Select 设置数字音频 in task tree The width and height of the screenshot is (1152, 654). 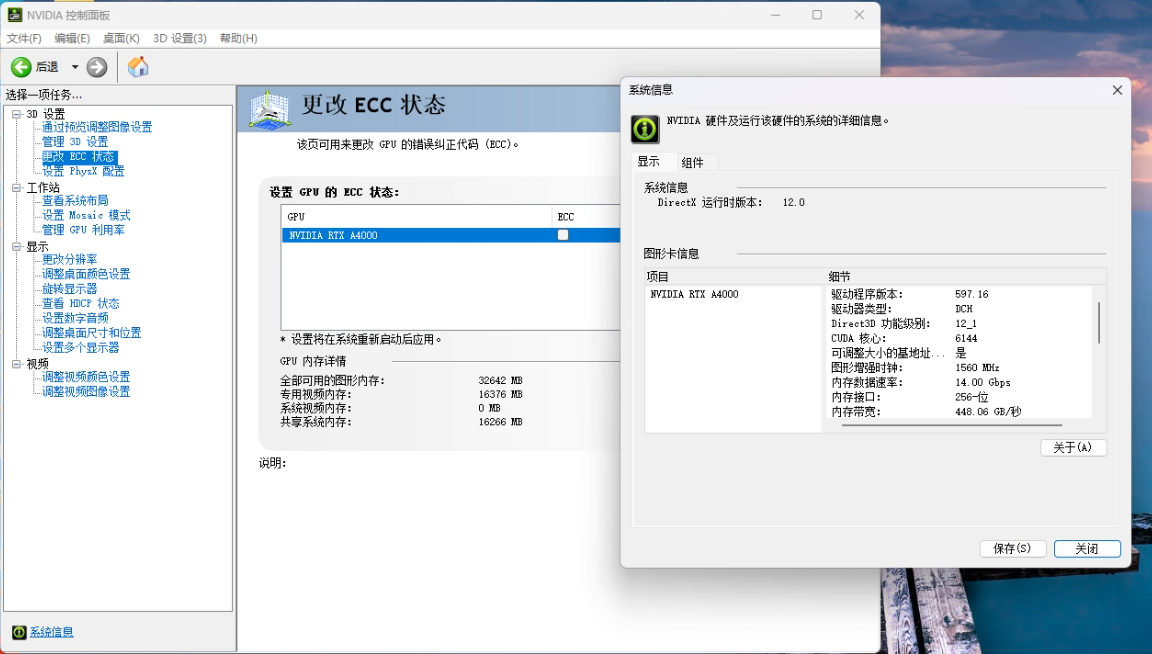coord(75,318)
